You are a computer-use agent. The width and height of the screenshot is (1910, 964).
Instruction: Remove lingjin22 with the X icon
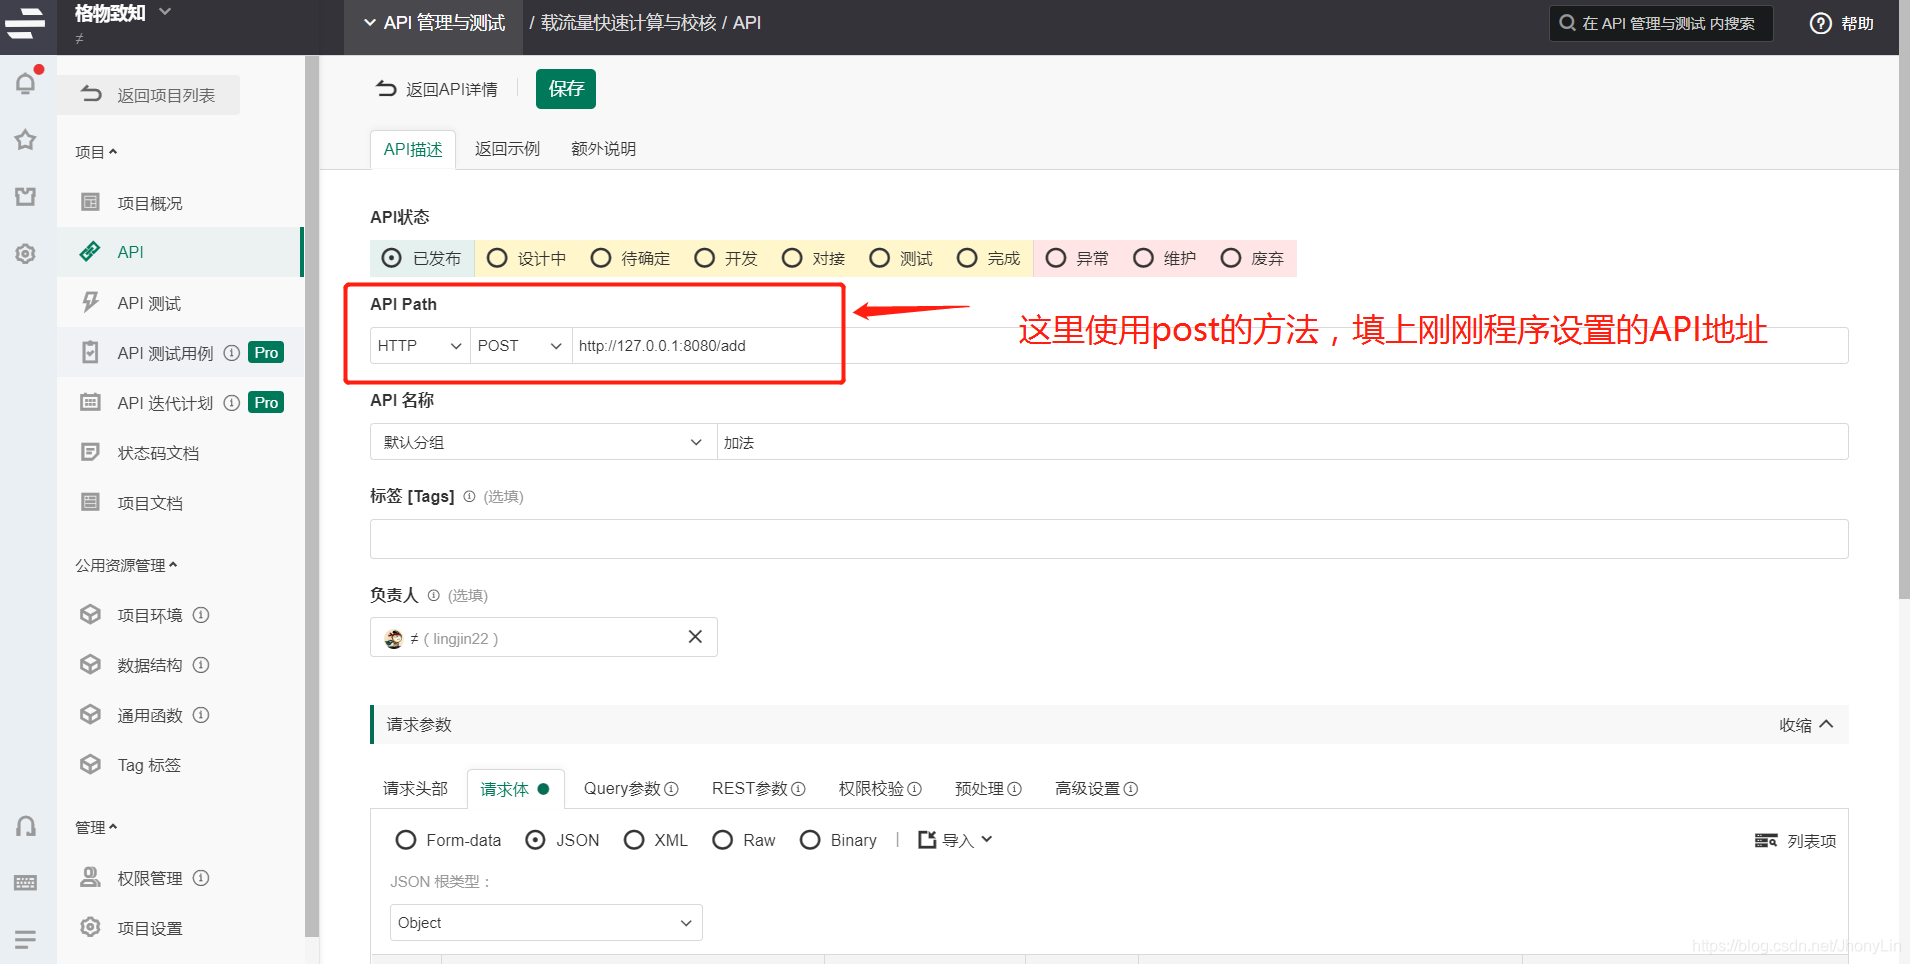pyautogui.click(x=696, y=637)
